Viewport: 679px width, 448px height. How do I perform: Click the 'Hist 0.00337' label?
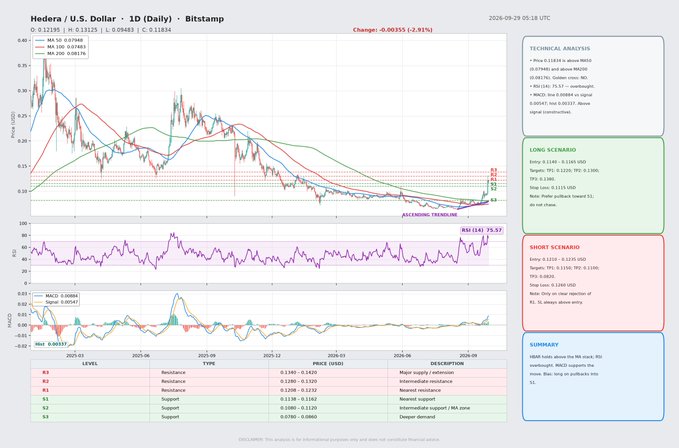pos(51,344)
